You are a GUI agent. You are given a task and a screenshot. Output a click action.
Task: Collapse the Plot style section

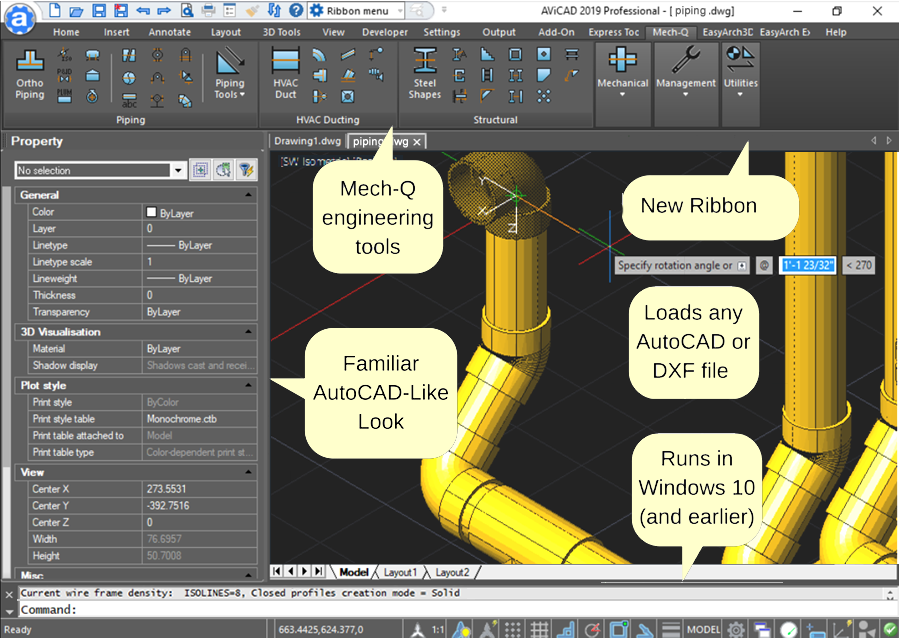point(249,386)
